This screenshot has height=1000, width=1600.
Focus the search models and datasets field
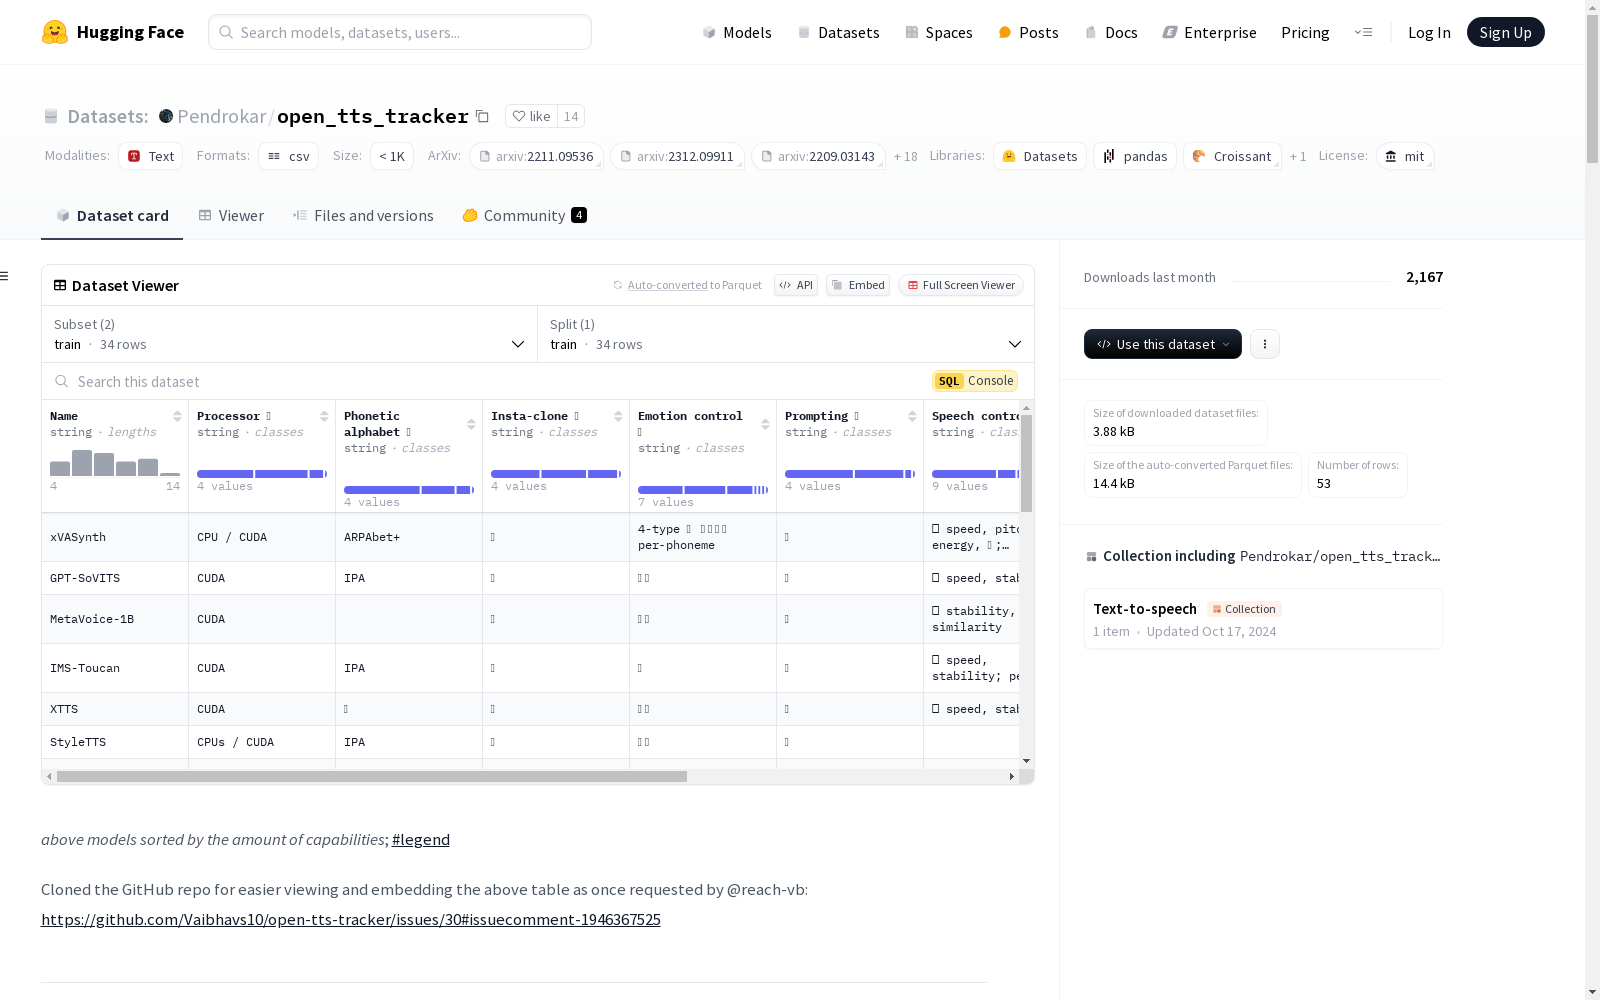click(x=400, y=32)
